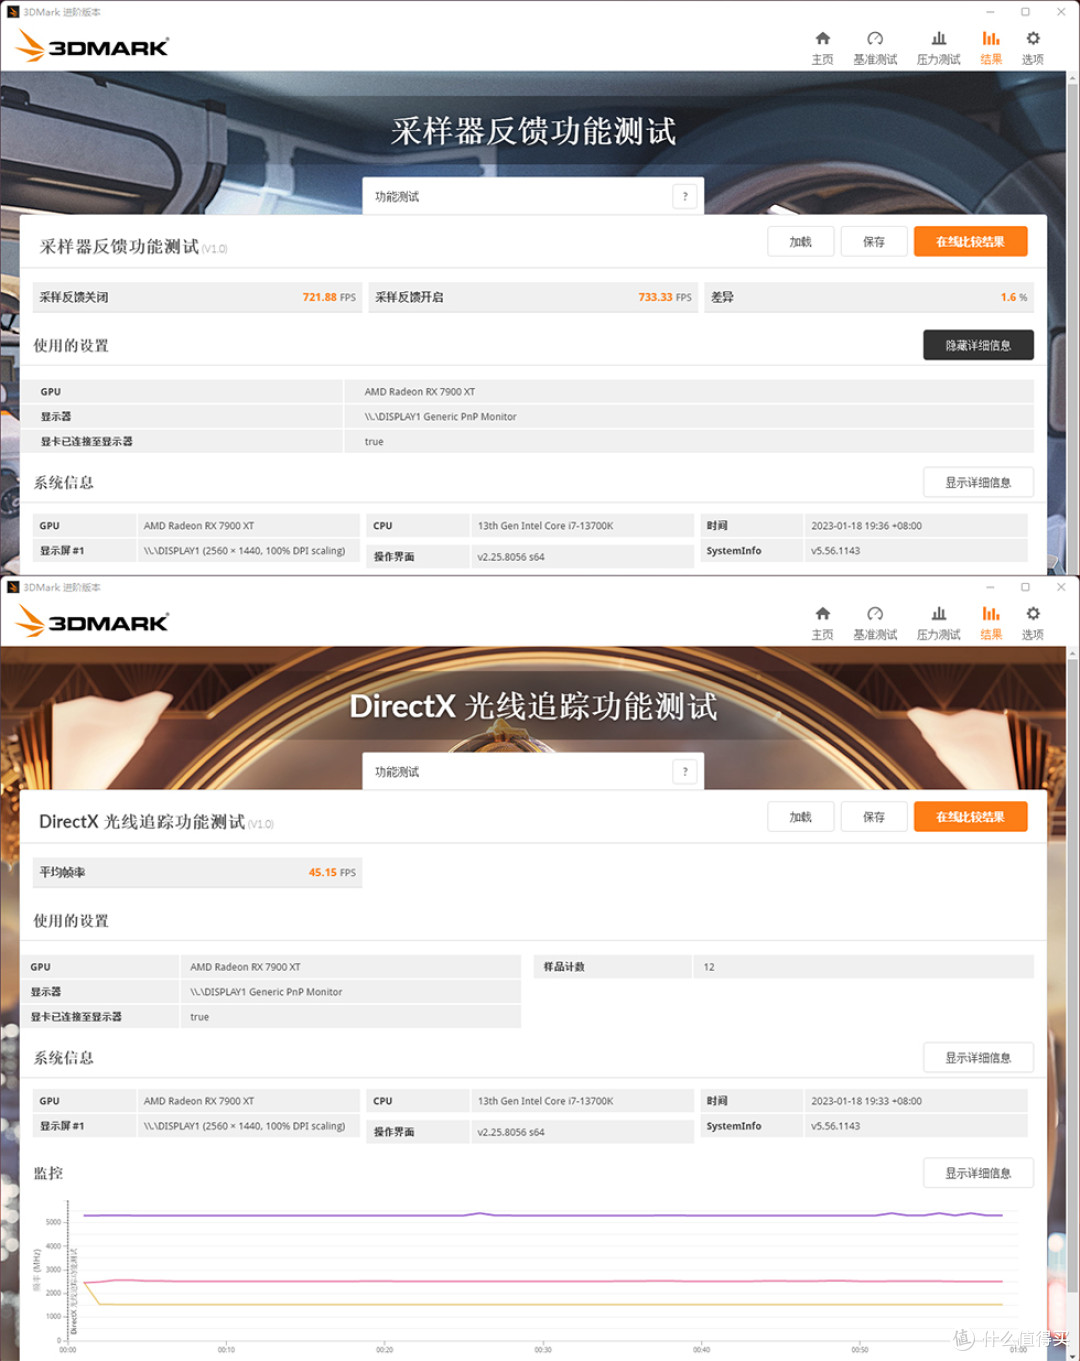This screenshot has height=1361, width=1080.
Task: Click sample count value 12
Action: (x=709, y=967)
